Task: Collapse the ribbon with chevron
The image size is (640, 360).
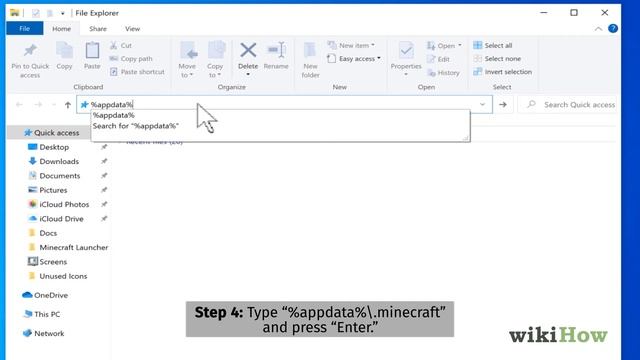Action: [x=598, y=29]
